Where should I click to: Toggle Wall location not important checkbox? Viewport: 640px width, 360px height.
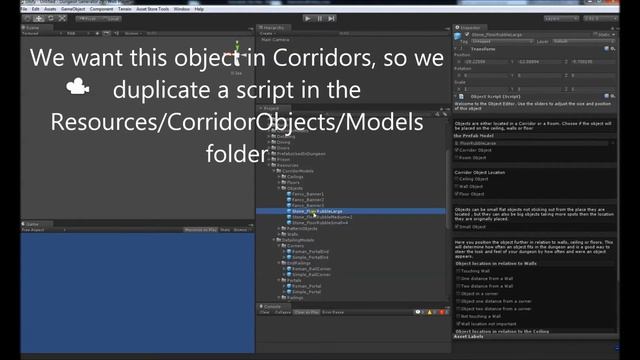coord(458,324)
